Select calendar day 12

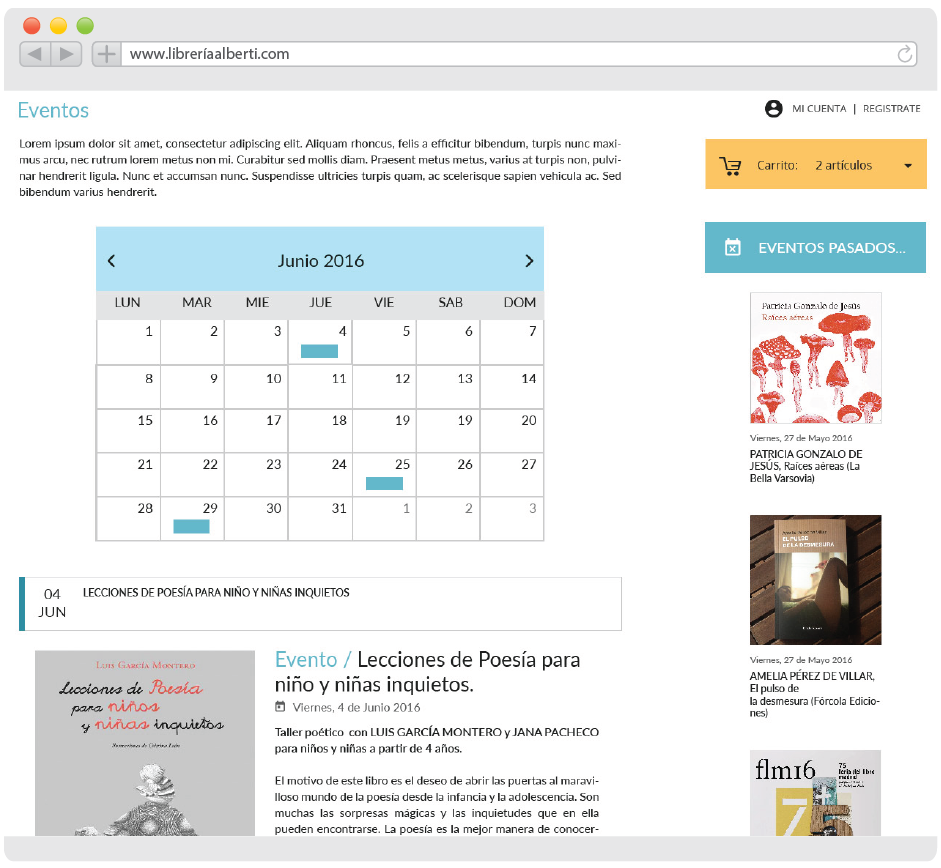point(385,387)
